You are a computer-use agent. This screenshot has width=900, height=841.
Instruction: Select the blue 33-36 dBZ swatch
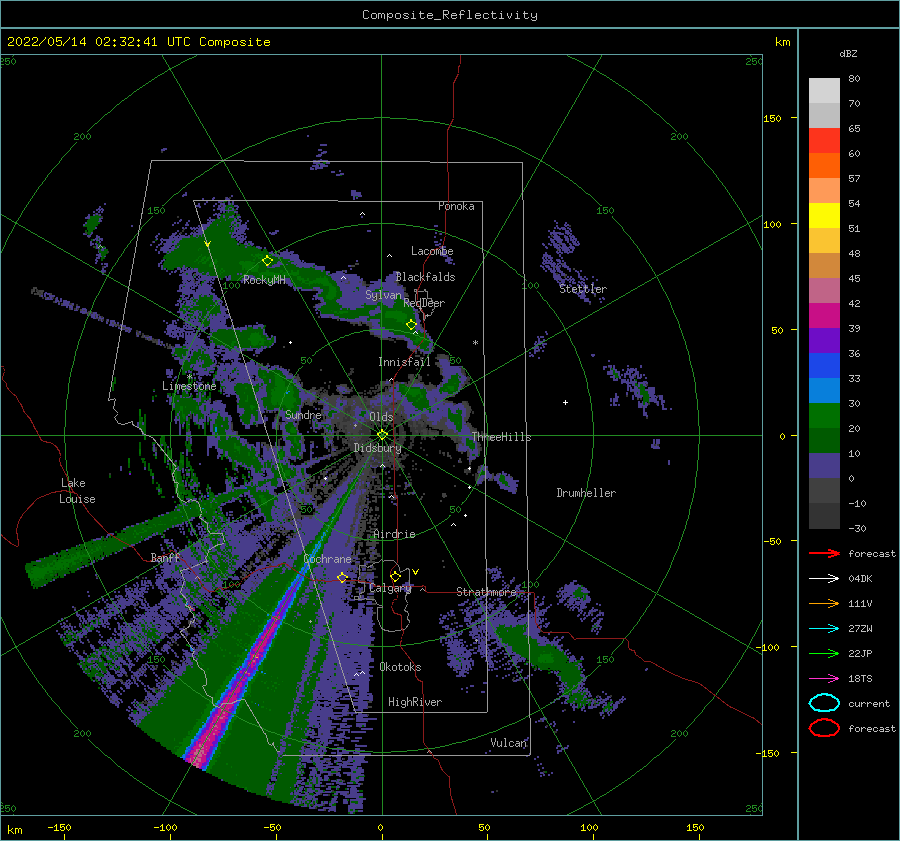pyautogui.click(x=824, y=366)
